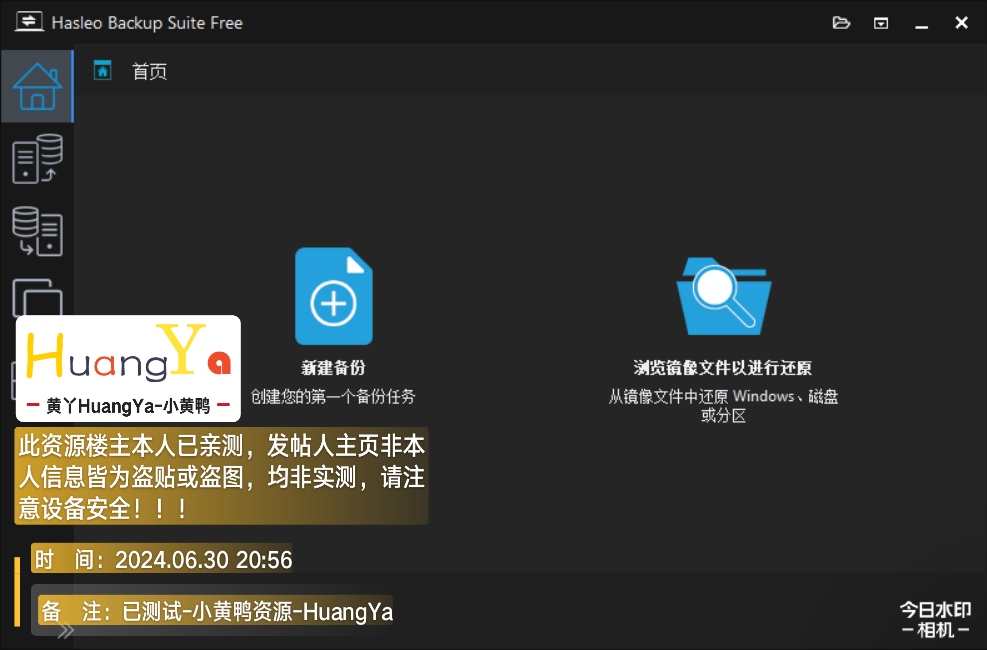Viewport: 987px width, 650px height.
Task: Click the 创建您的第一个备份任务 description
Action: [333, 396]
